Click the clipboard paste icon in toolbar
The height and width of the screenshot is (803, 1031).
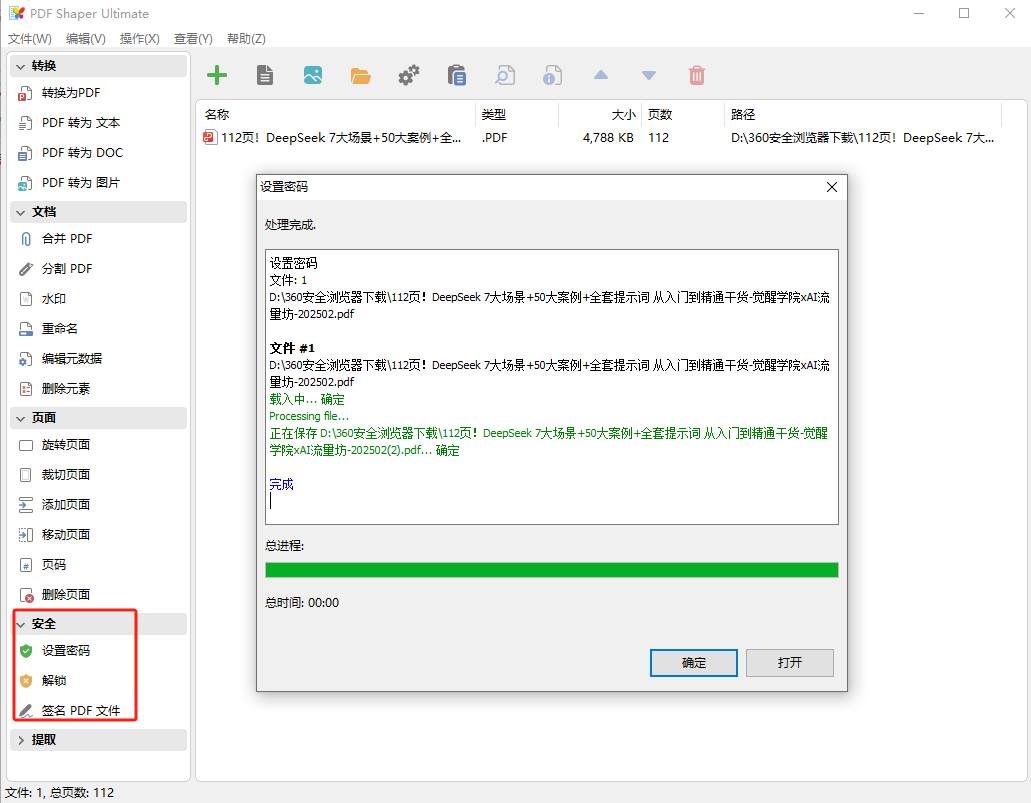(456, 76)
